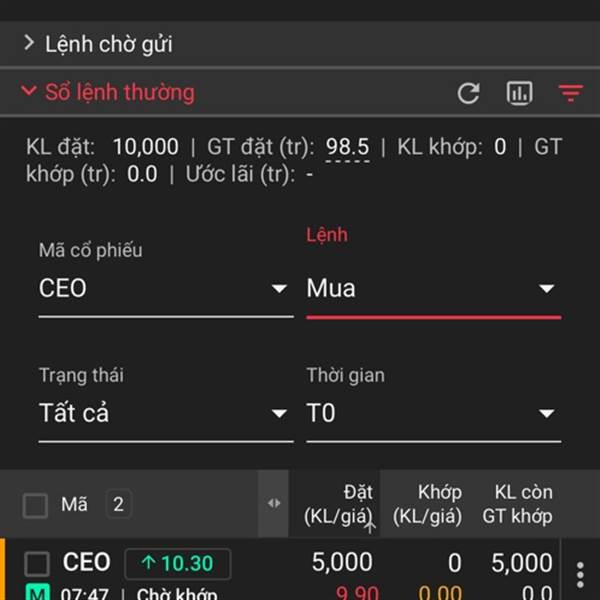Check the select-all box beside Mã
Image resolution: width=600 pixels, height=600 pixels.
[x=35, y=505]
